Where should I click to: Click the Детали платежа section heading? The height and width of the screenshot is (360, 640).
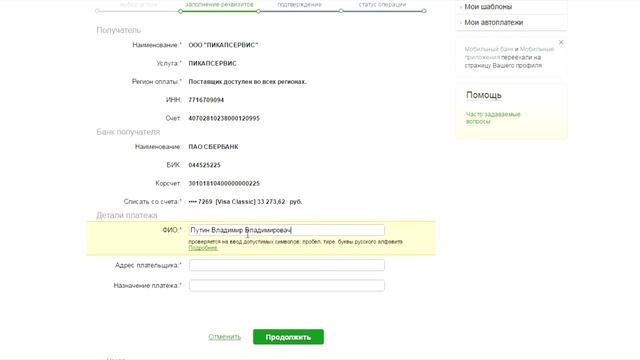[x=127, y=215]
